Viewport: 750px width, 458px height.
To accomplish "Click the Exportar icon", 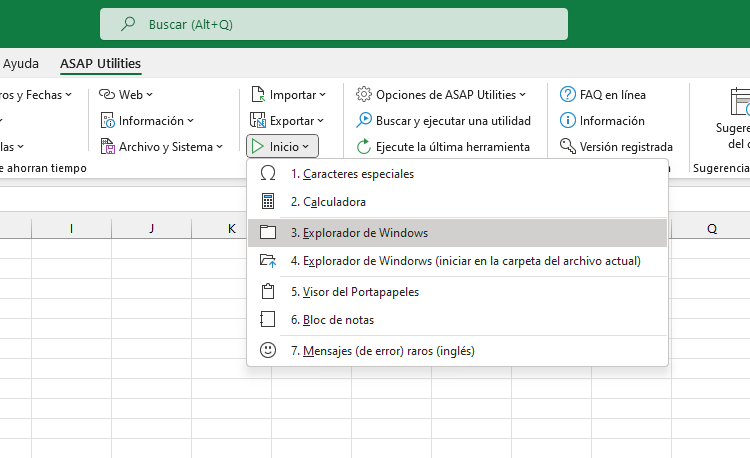I will click(x=258, y=120).
